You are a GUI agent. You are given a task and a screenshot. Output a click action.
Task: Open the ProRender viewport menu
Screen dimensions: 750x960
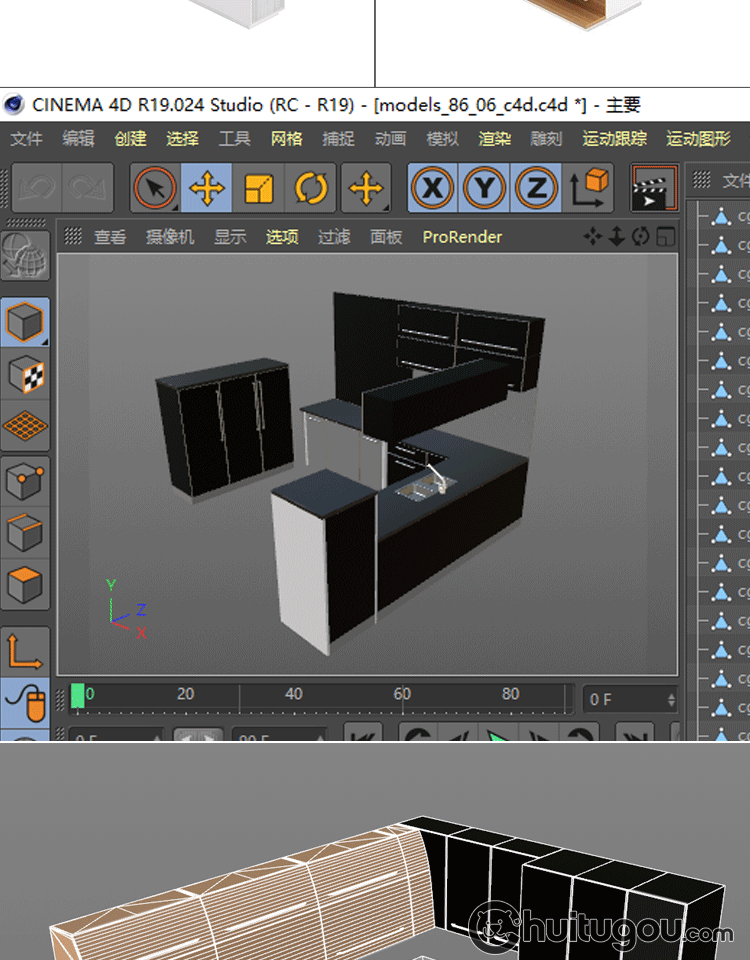[x=462, y=237]
